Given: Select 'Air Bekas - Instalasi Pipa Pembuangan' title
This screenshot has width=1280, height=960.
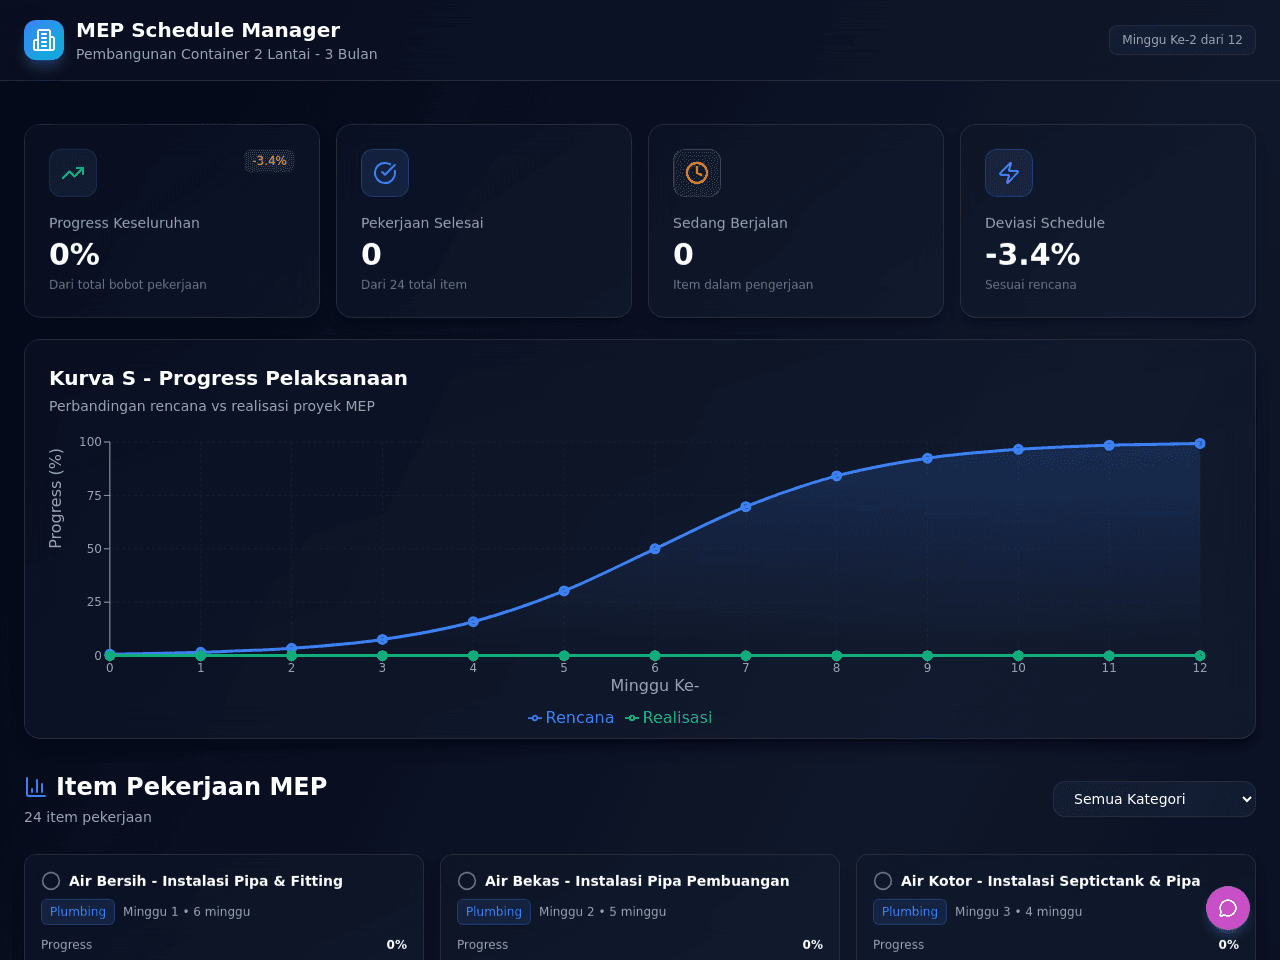Looking at the screenshot, I should click(637, 881).
